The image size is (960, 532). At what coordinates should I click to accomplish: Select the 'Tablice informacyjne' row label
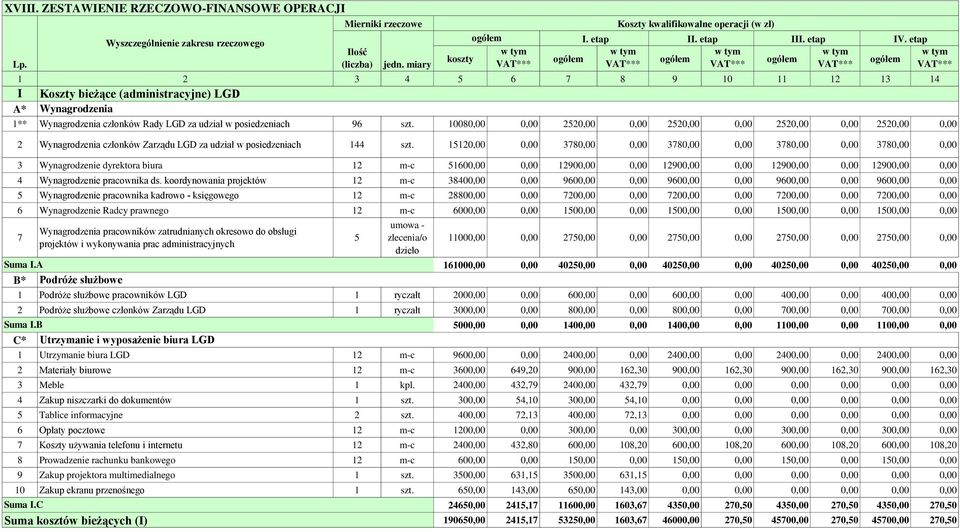pos(81,414)
